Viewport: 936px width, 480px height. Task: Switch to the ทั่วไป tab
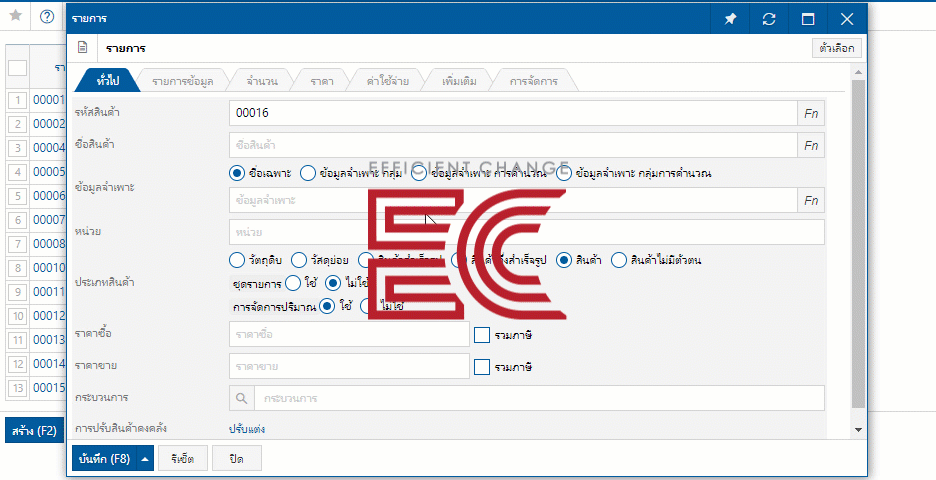tap(107, 81)
